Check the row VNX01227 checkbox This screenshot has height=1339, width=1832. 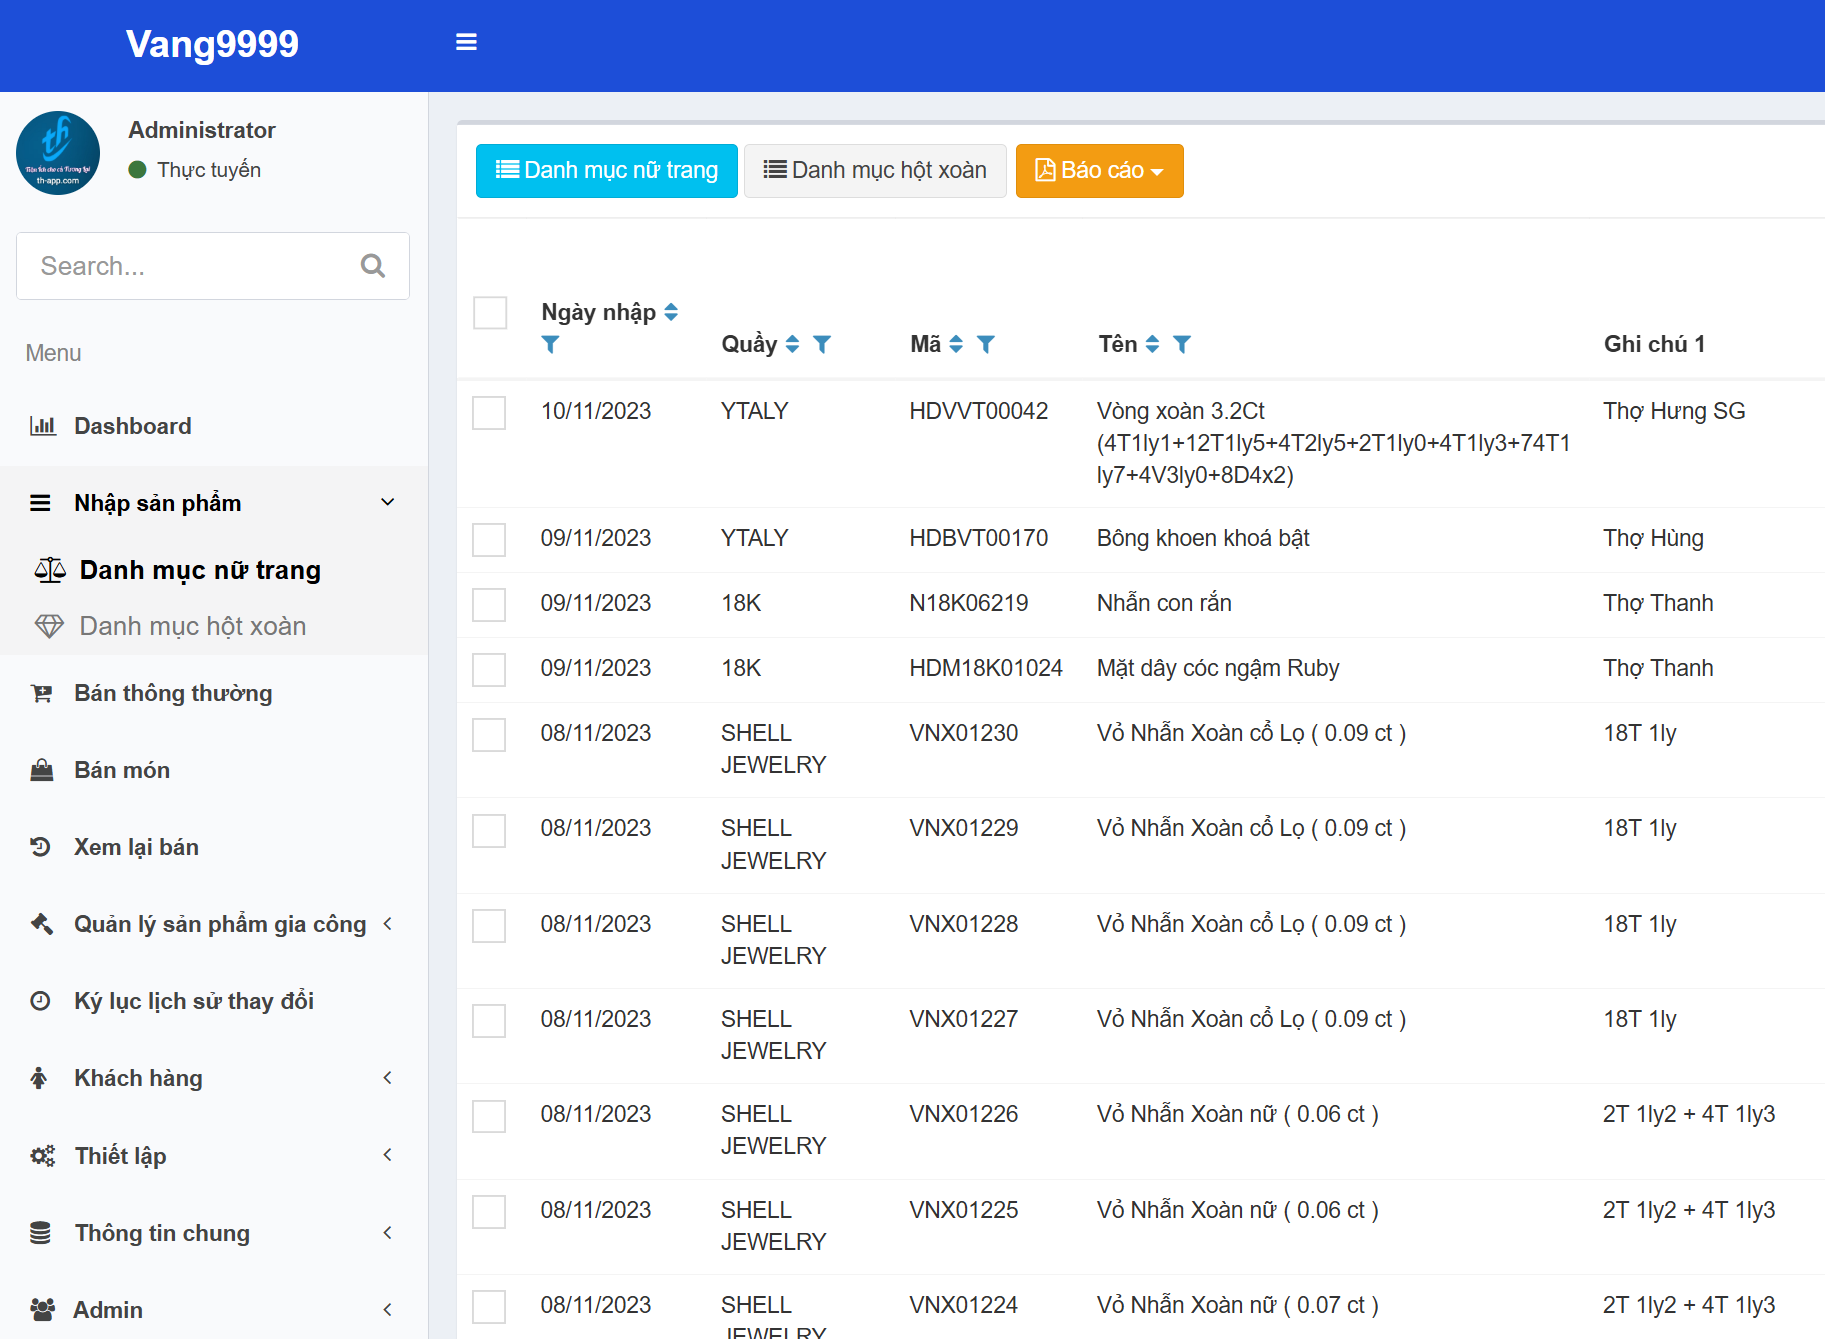(489, 1021)
